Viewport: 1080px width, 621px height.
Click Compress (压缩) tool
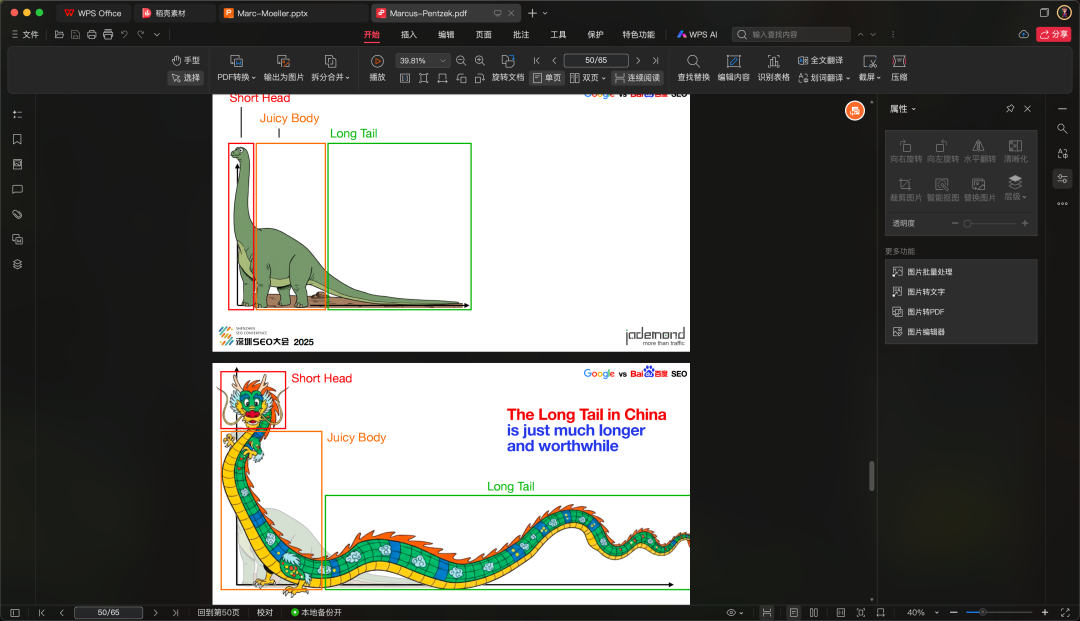click(x=899, y=68)
